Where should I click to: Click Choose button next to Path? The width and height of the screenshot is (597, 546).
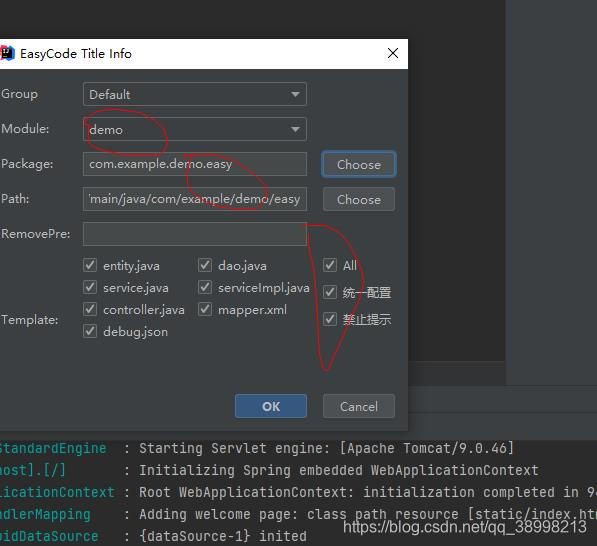[359, 199]
